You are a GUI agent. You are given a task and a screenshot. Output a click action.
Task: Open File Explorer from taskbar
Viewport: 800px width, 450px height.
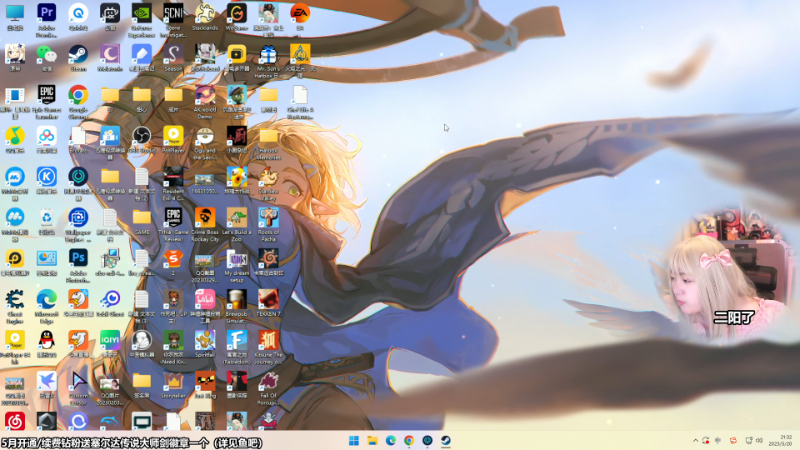372,441
